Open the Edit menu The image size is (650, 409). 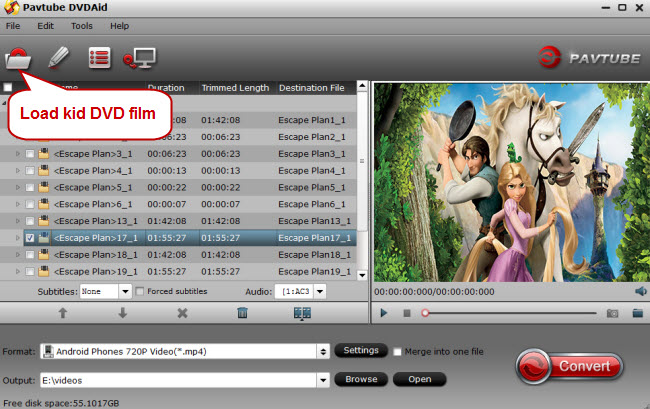pos(46,26)
